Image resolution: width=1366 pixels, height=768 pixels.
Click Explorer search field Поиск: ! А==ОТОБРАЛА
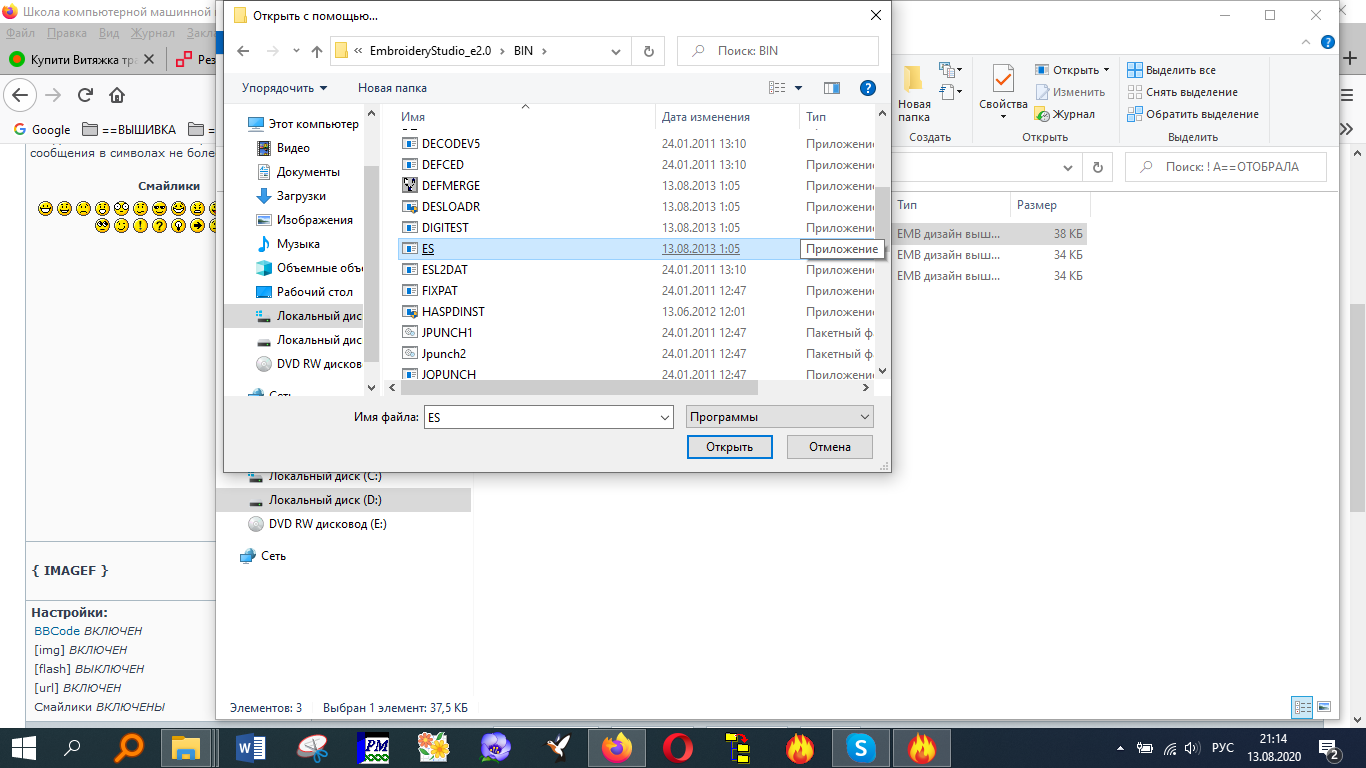1226,167
